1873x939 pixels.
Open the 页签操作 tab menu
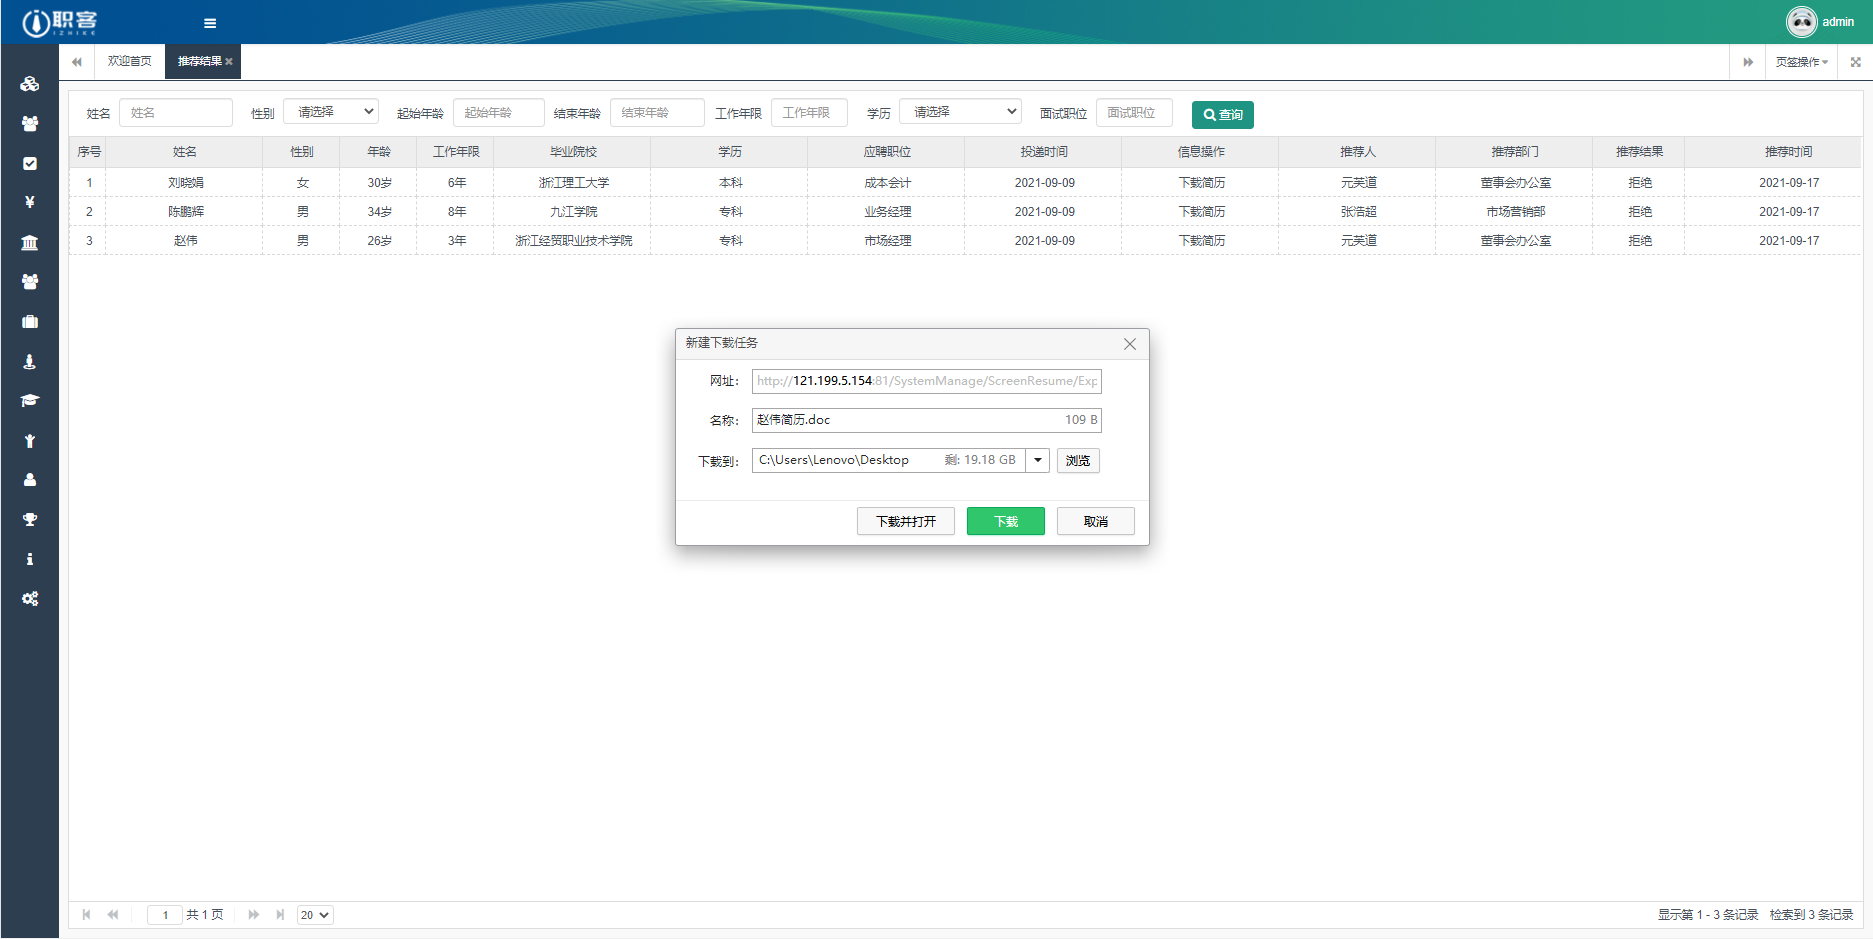(x=1801, y=62)
